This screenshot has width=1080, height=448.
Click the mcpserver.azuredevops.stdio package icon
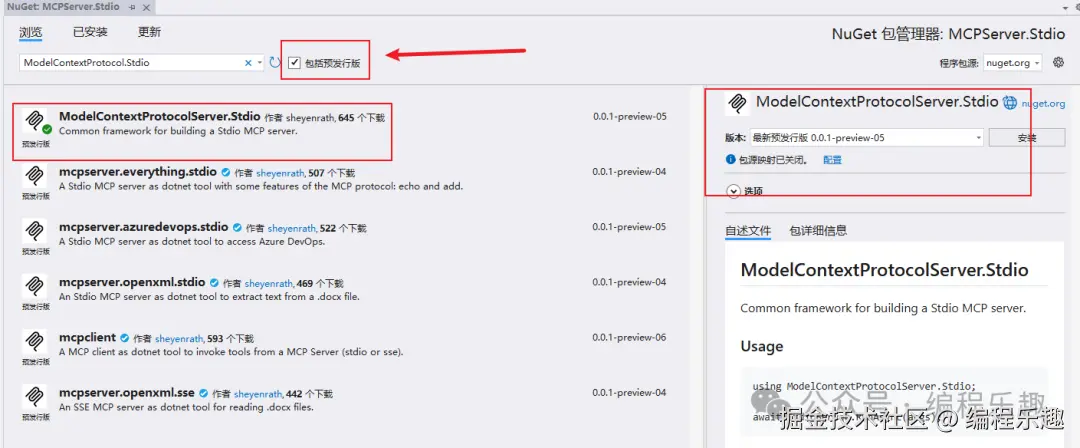(34, 231)
